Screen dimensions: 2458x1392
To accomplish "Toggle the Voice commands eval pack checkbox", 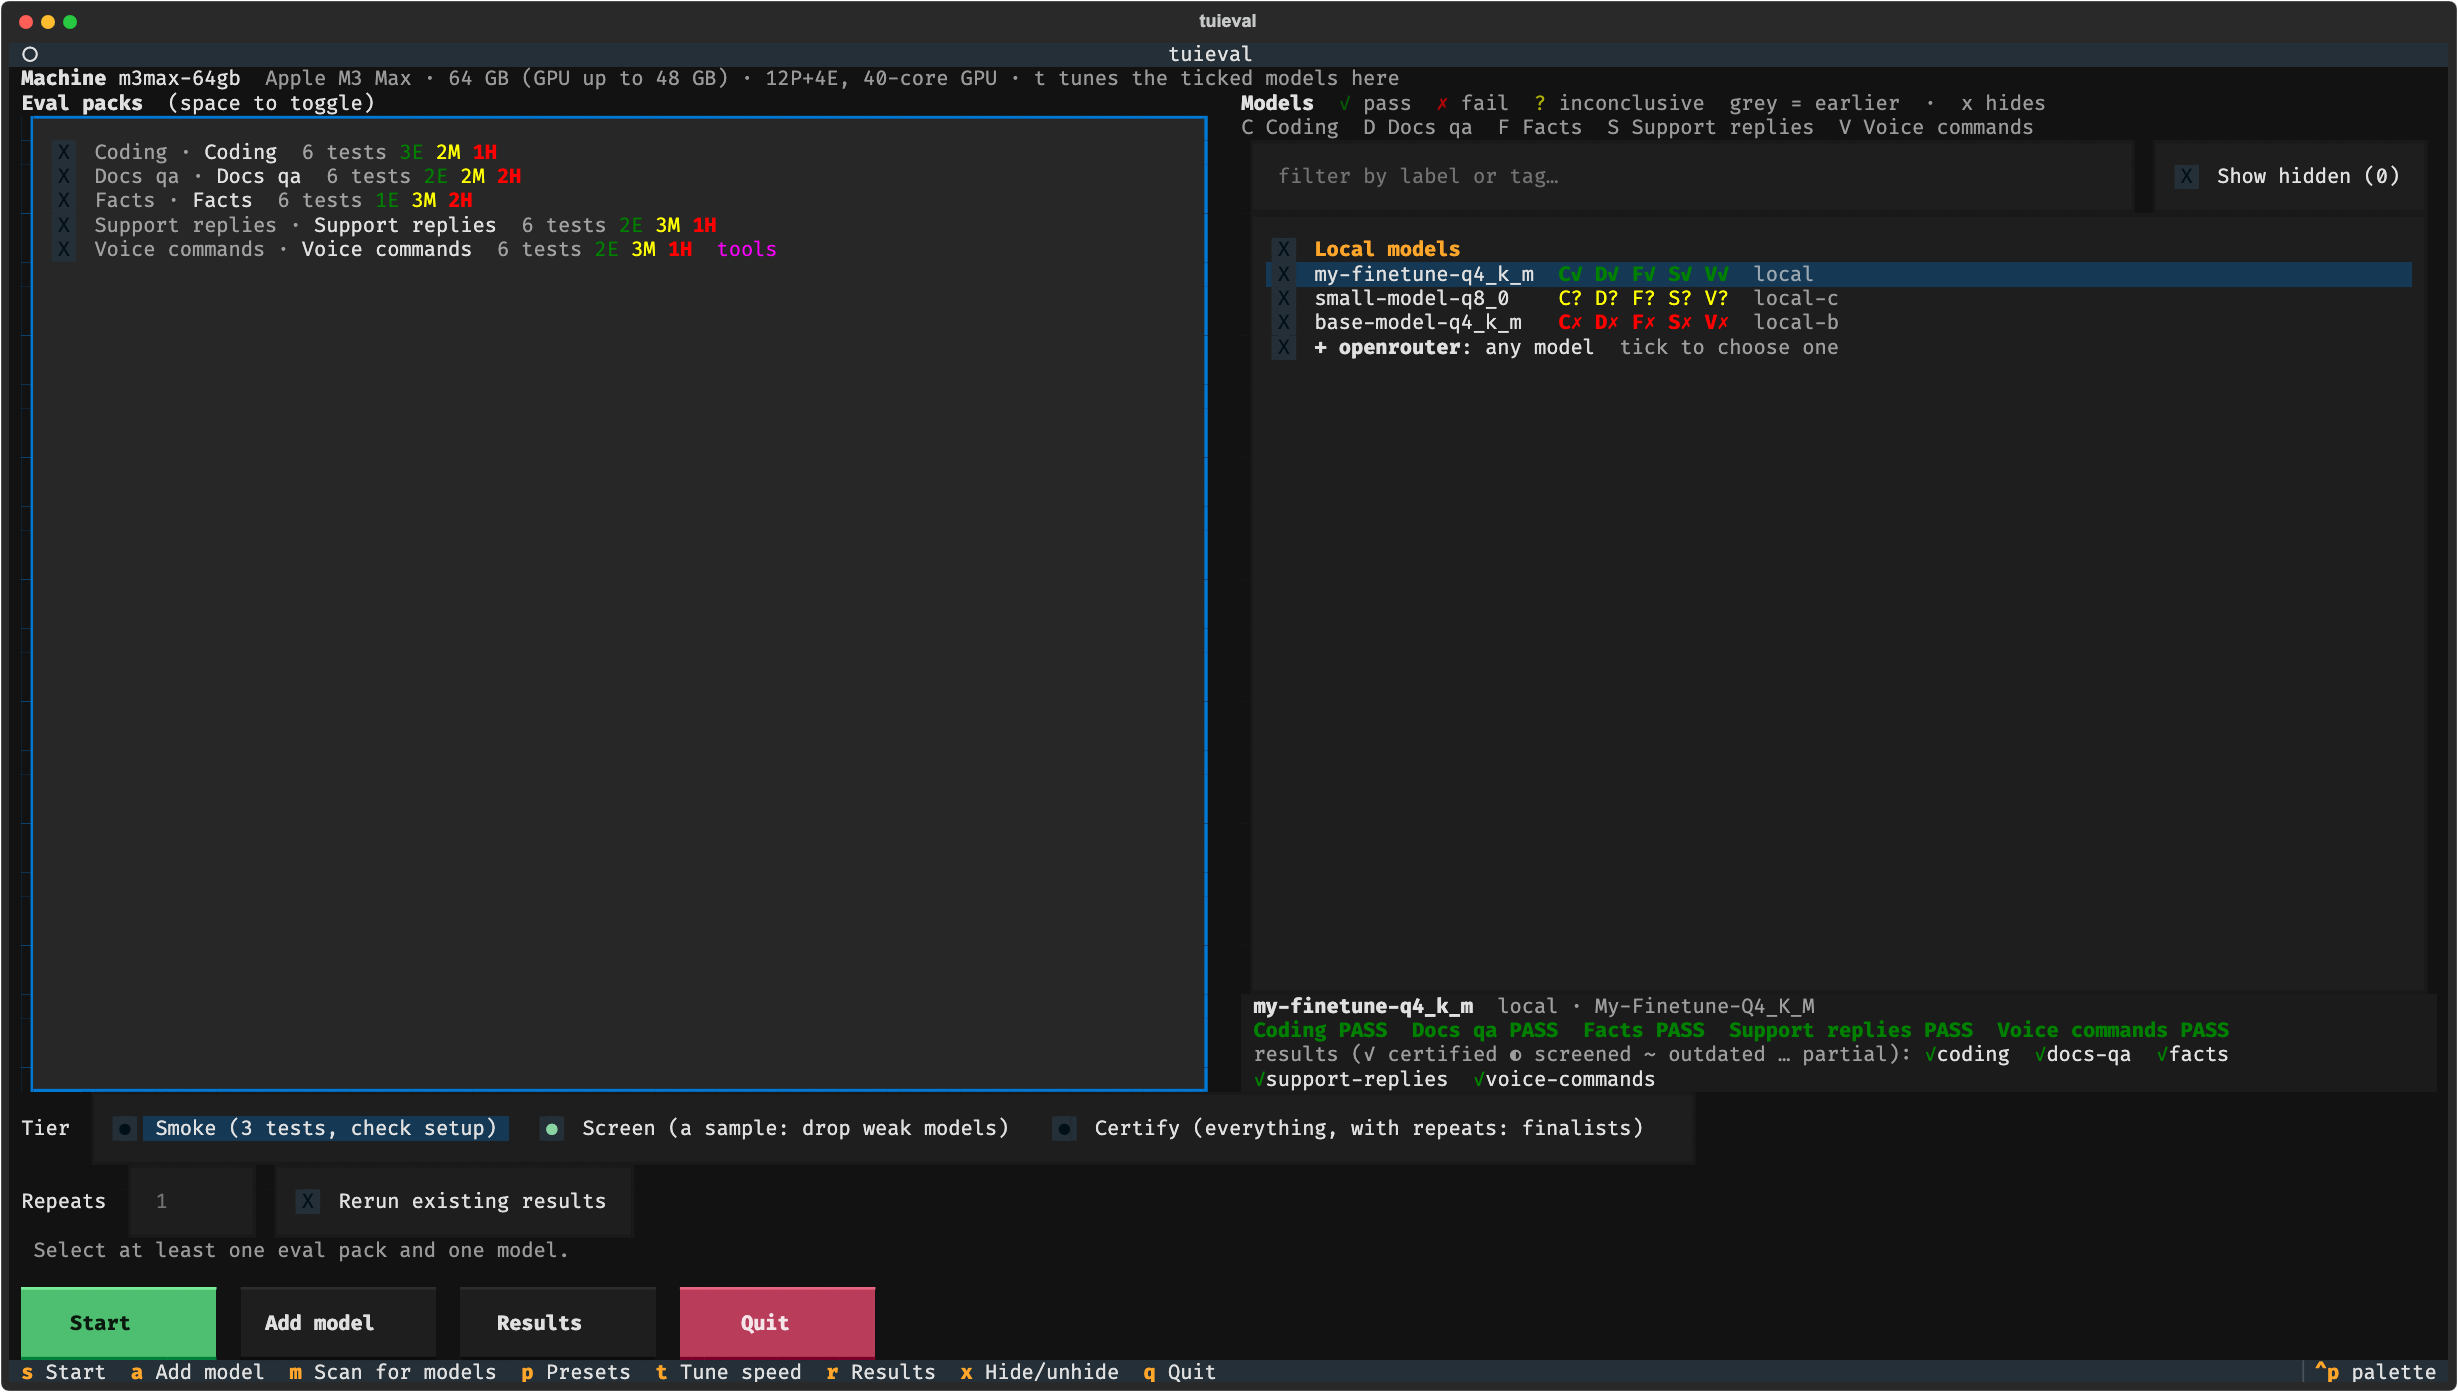I will point(64,249).
